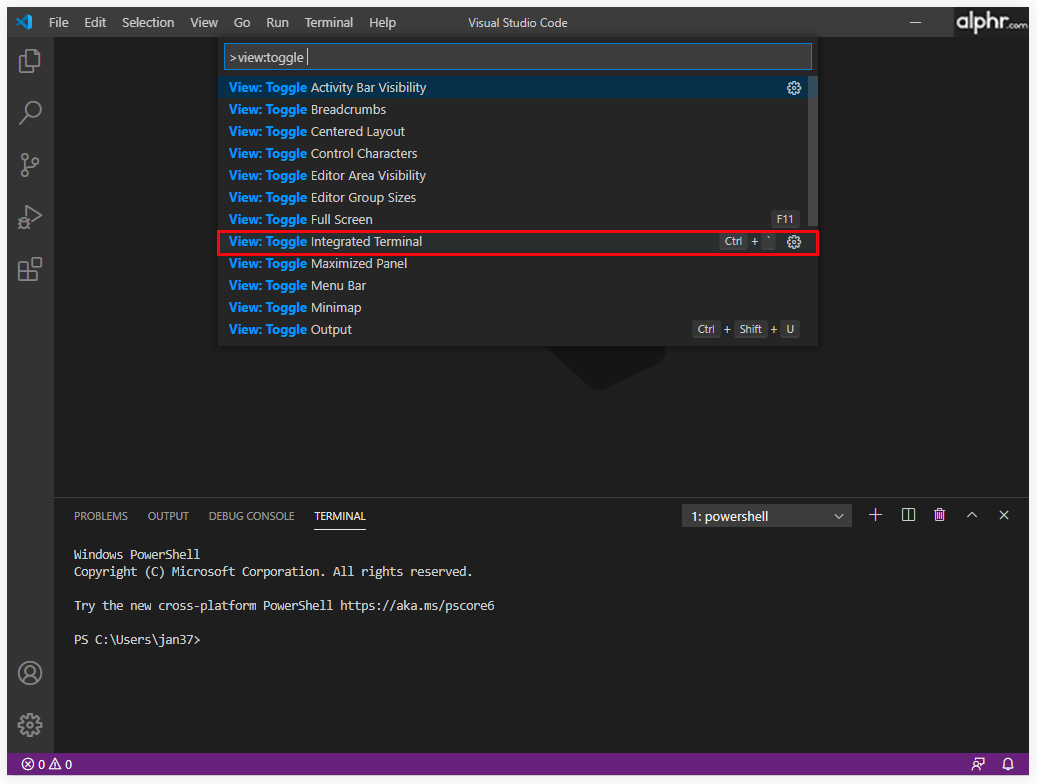
Task: Create a new terminal with plus icon
Action: coord(875,515)
